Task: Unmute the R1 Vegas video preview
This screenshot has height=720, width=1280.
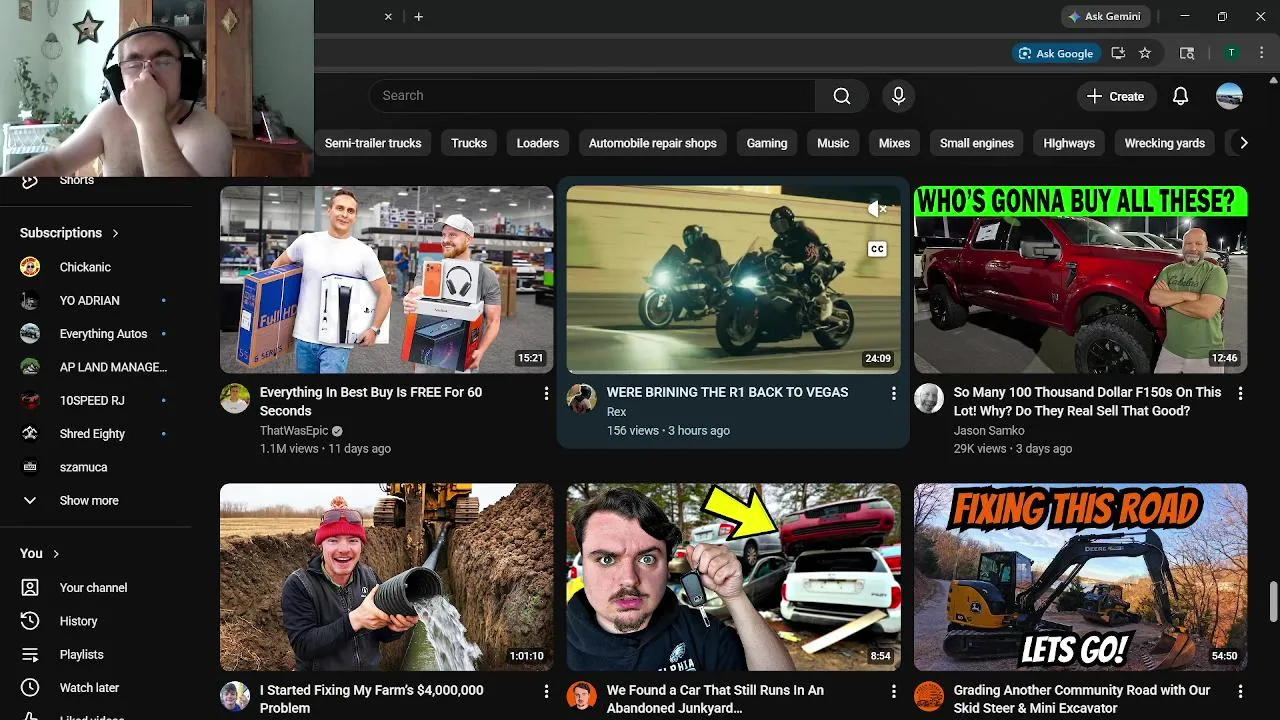Action: pyautogui.click(x=877, y=209)
